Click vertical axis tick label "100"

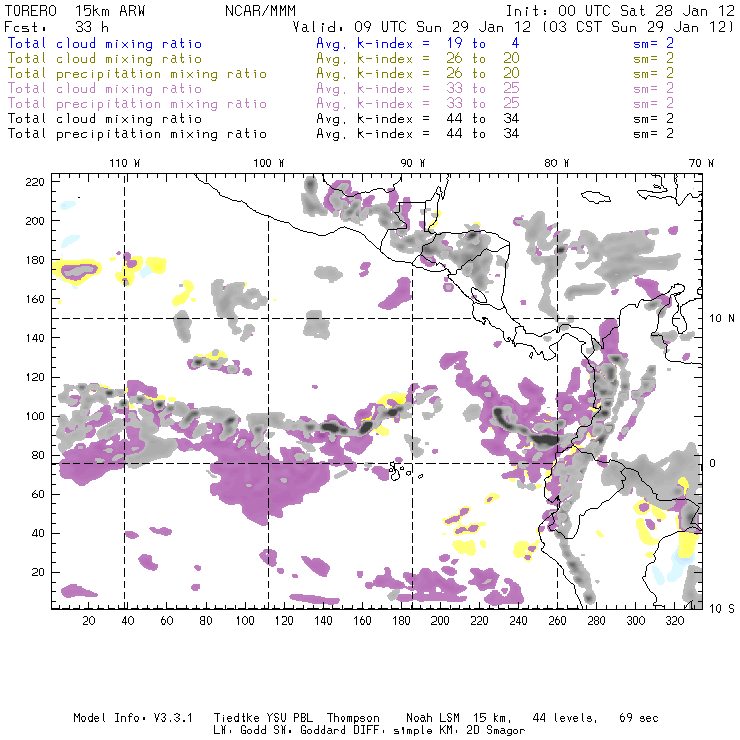point(35,416)
